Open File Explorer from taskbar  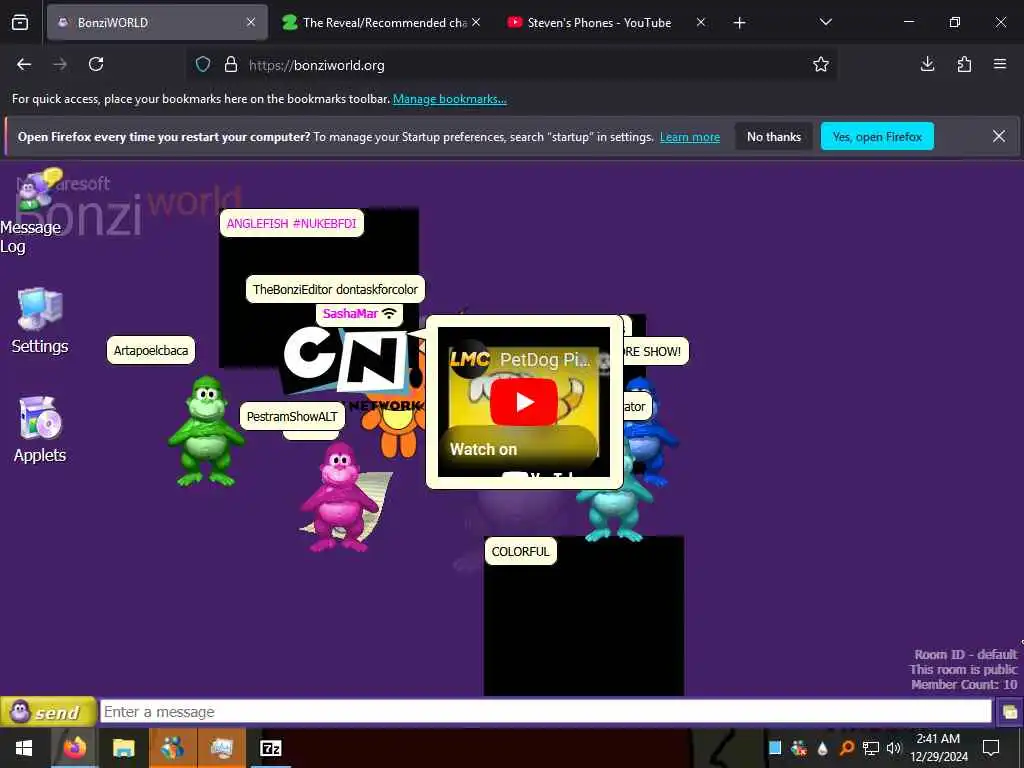(123, 748)
